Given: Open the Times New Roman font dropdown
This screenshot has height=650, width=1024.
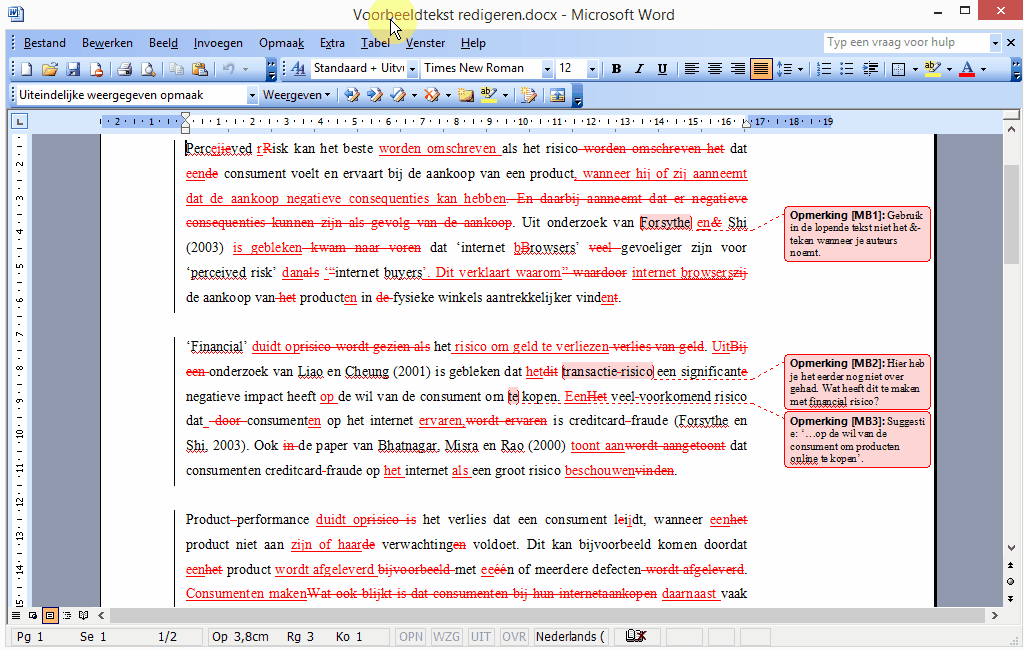Looking at the screenshot, I should point(547,69).
